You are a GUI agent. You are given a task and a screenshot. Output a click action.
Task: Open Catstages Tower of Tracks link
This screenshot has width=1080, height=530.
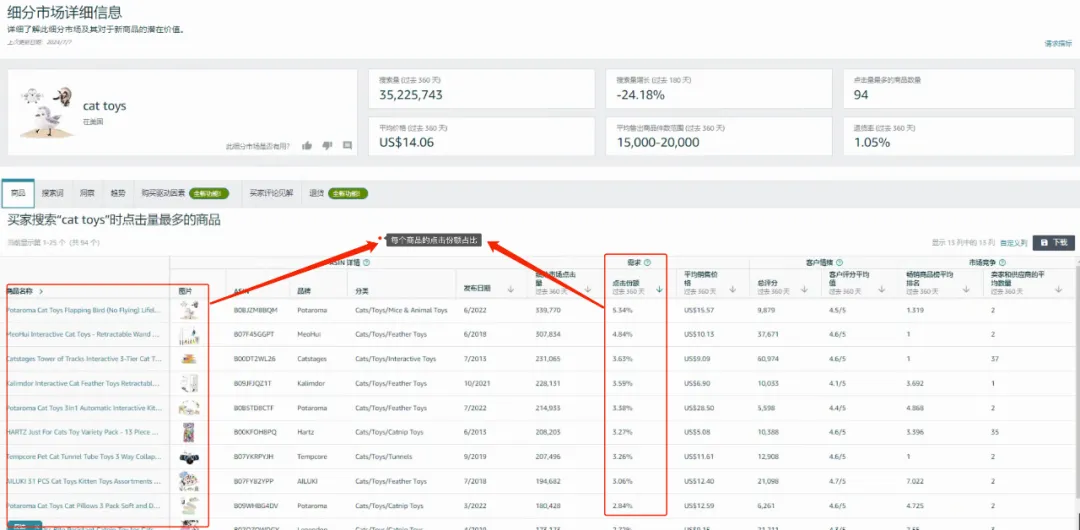coord(83,358)
